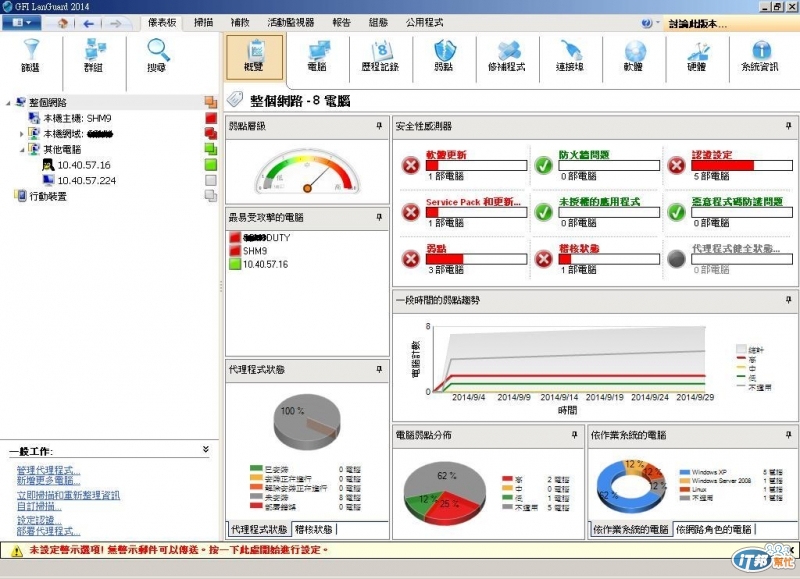This screenshot has height=579, width=800.
Task: Collapse the 其他電腦 tree node
Action: pyautogui.click(x=22, y=150)
